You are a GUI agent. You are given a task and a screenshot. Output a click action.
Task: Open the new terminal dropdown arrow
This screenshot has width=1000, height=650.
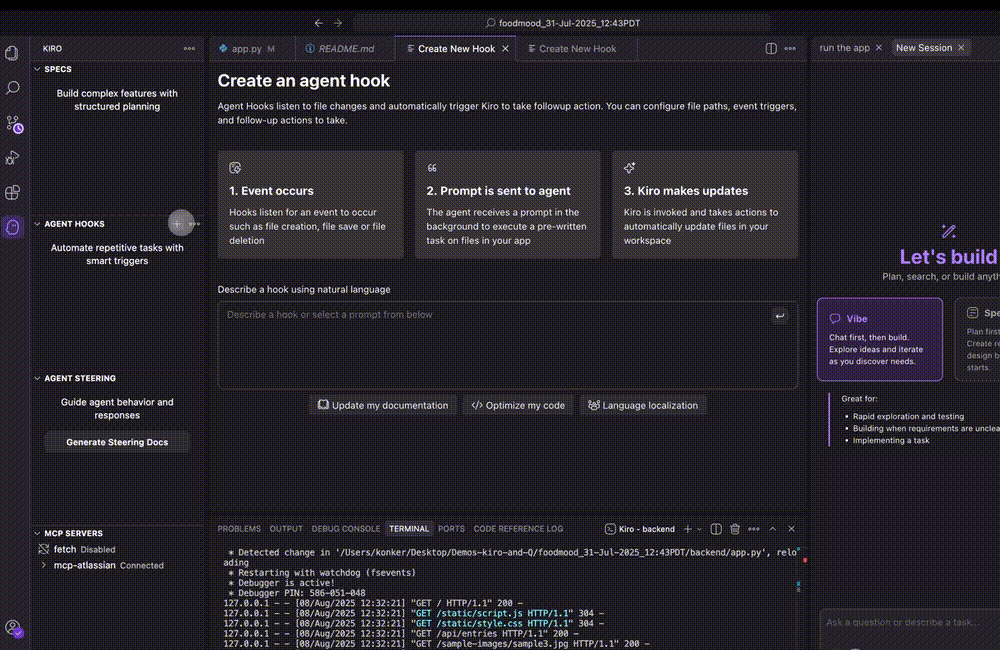700,529
